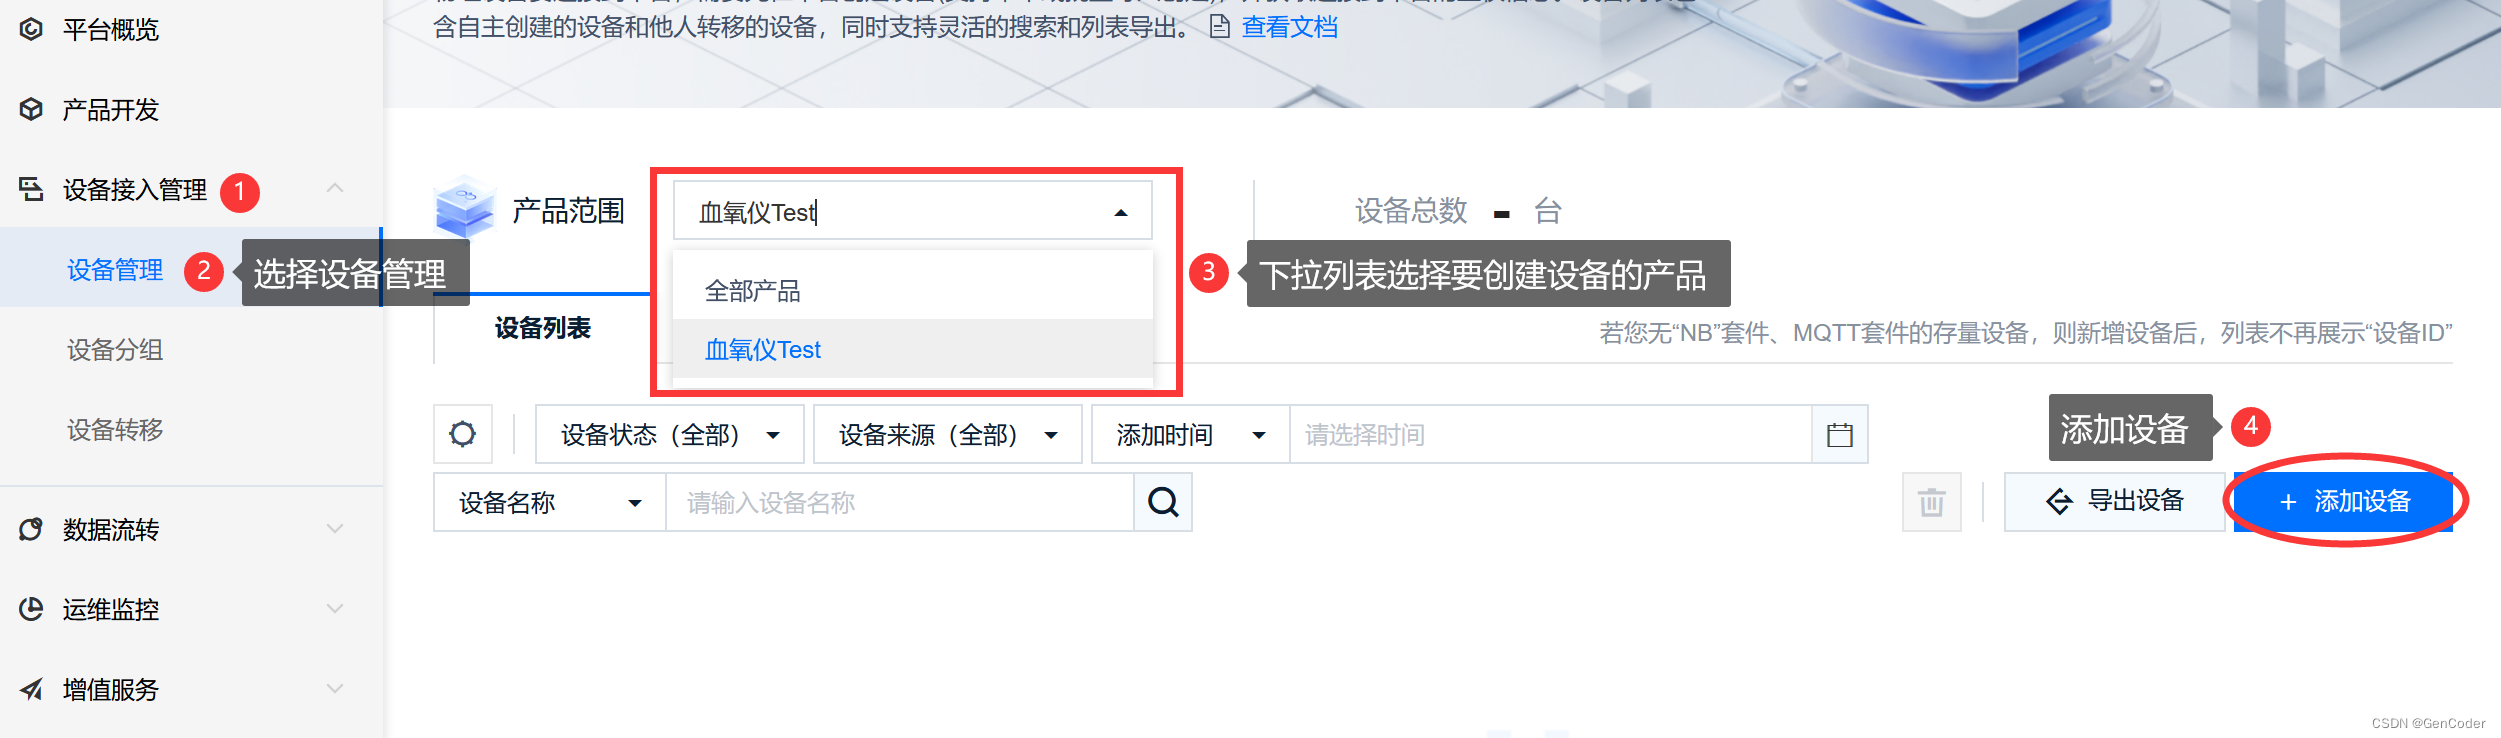The height and width of the screenshot is (738, 2501).
Task: Click the trash delete icon
Action: (x=1931, y=502)
